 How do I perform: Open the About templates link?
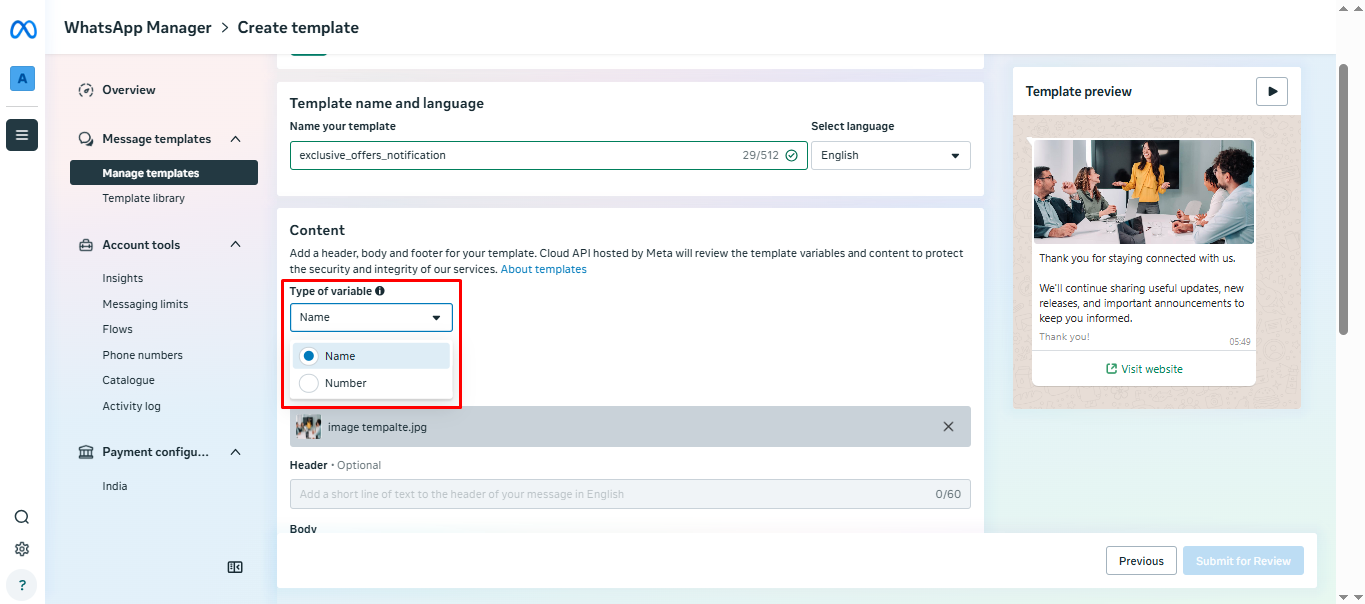[544, 270]
